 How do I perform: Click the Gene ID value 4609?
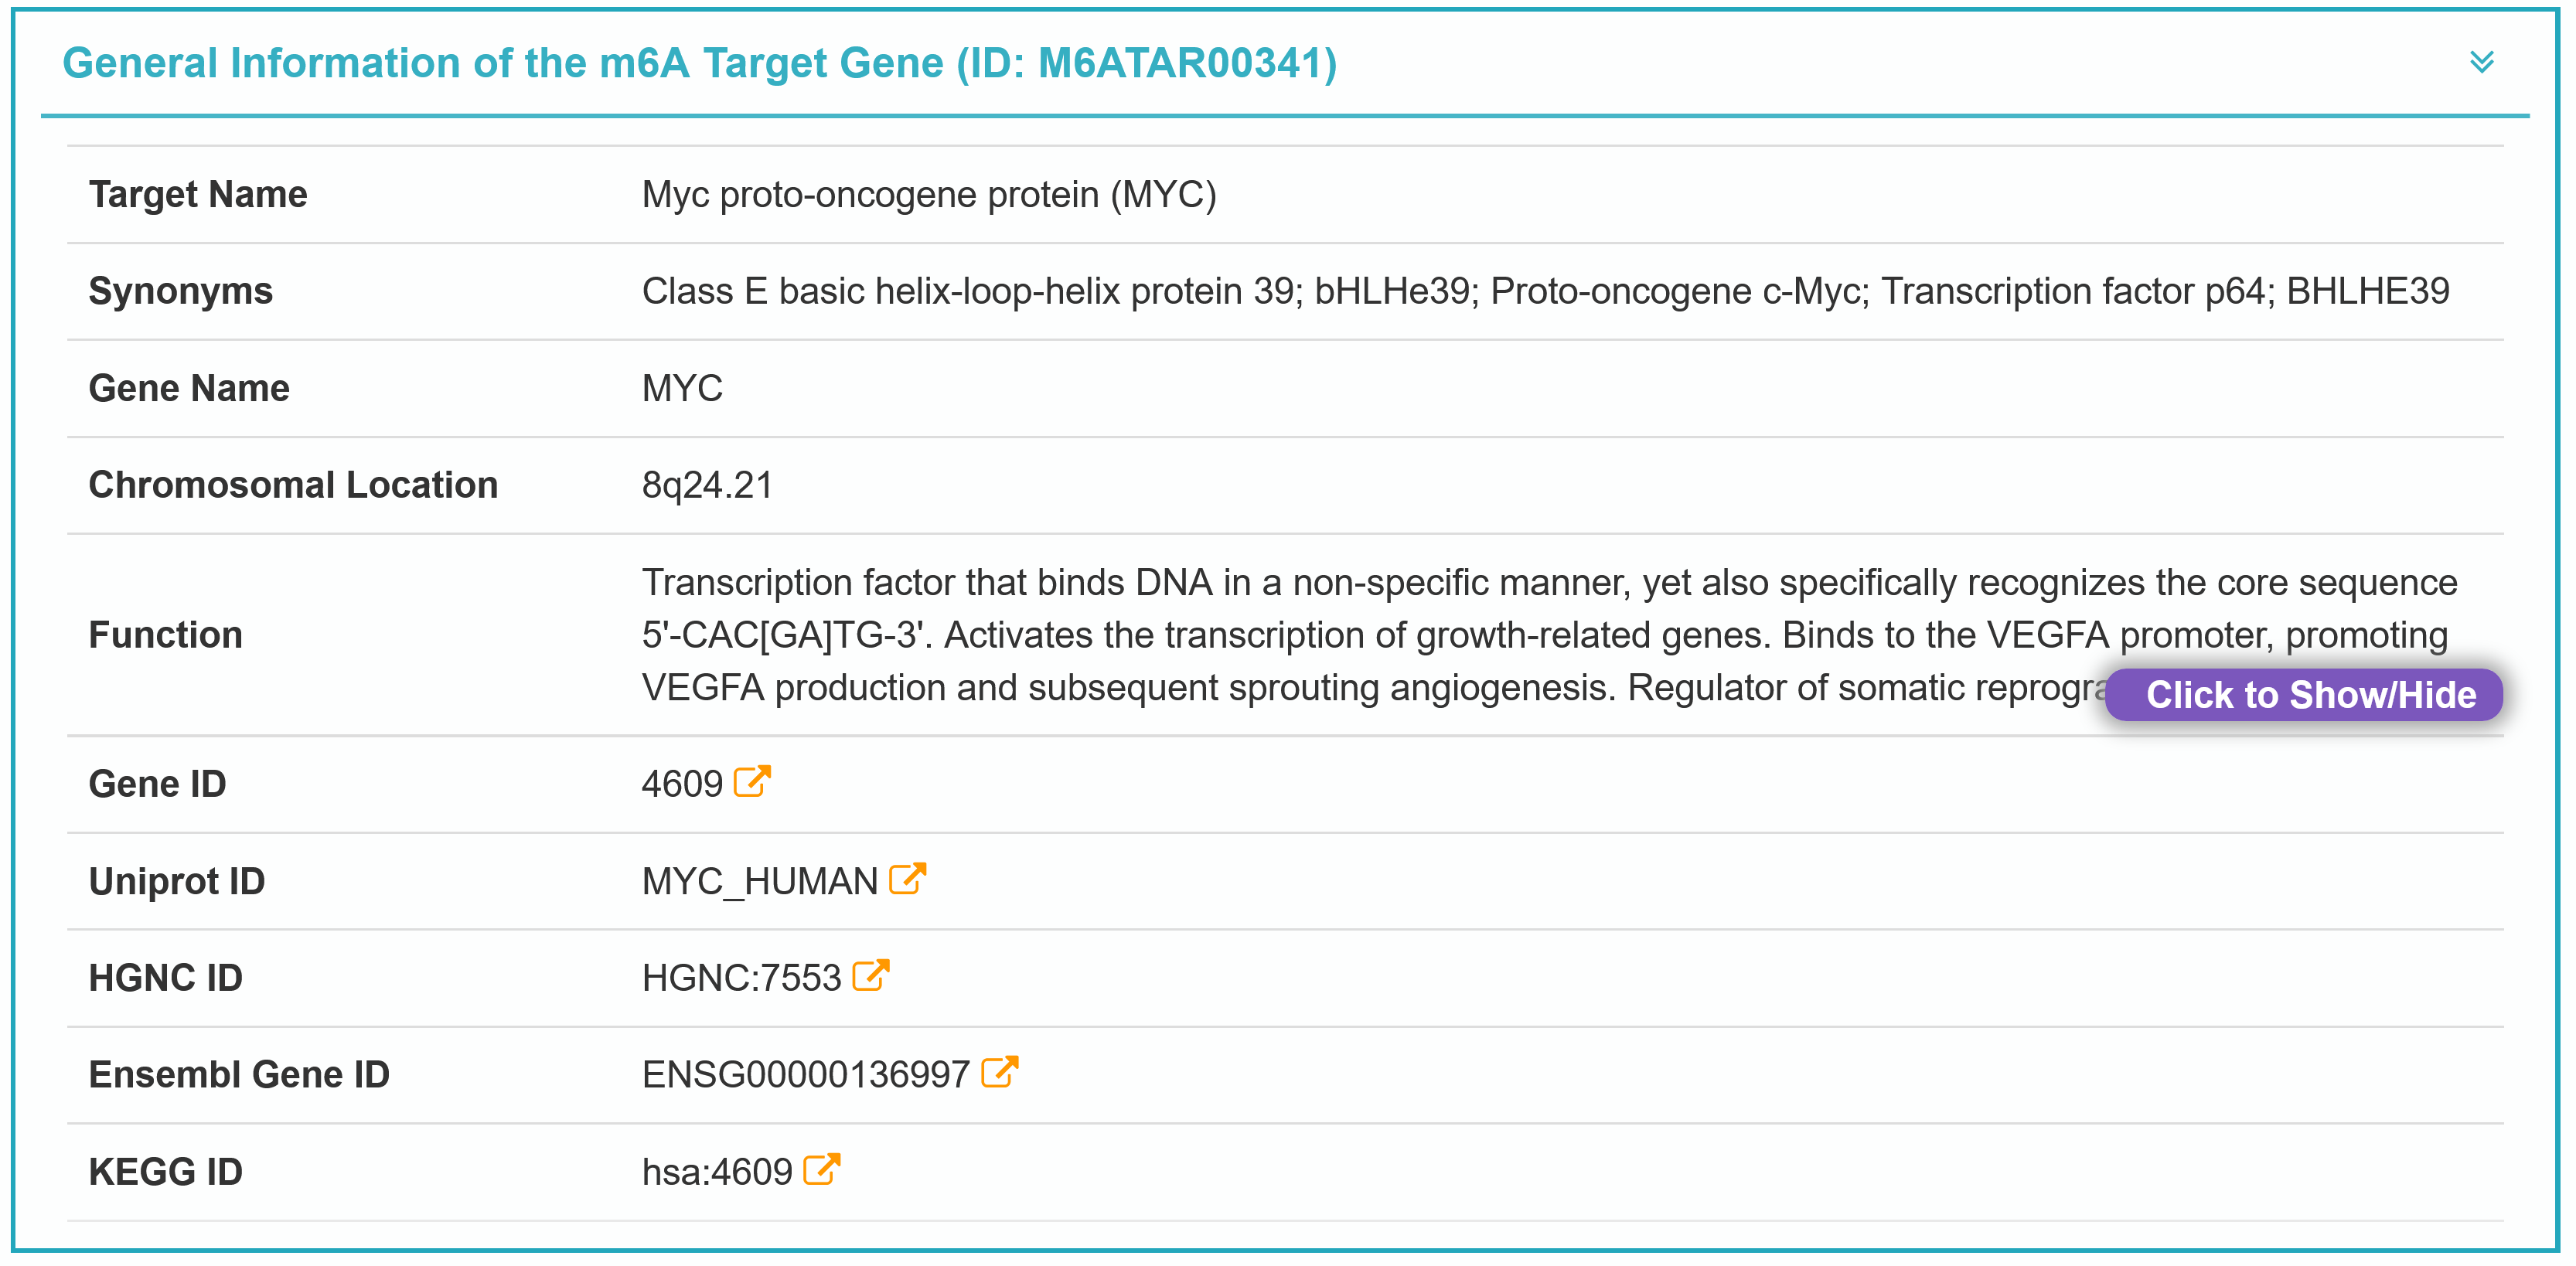(x=682, y=784)
